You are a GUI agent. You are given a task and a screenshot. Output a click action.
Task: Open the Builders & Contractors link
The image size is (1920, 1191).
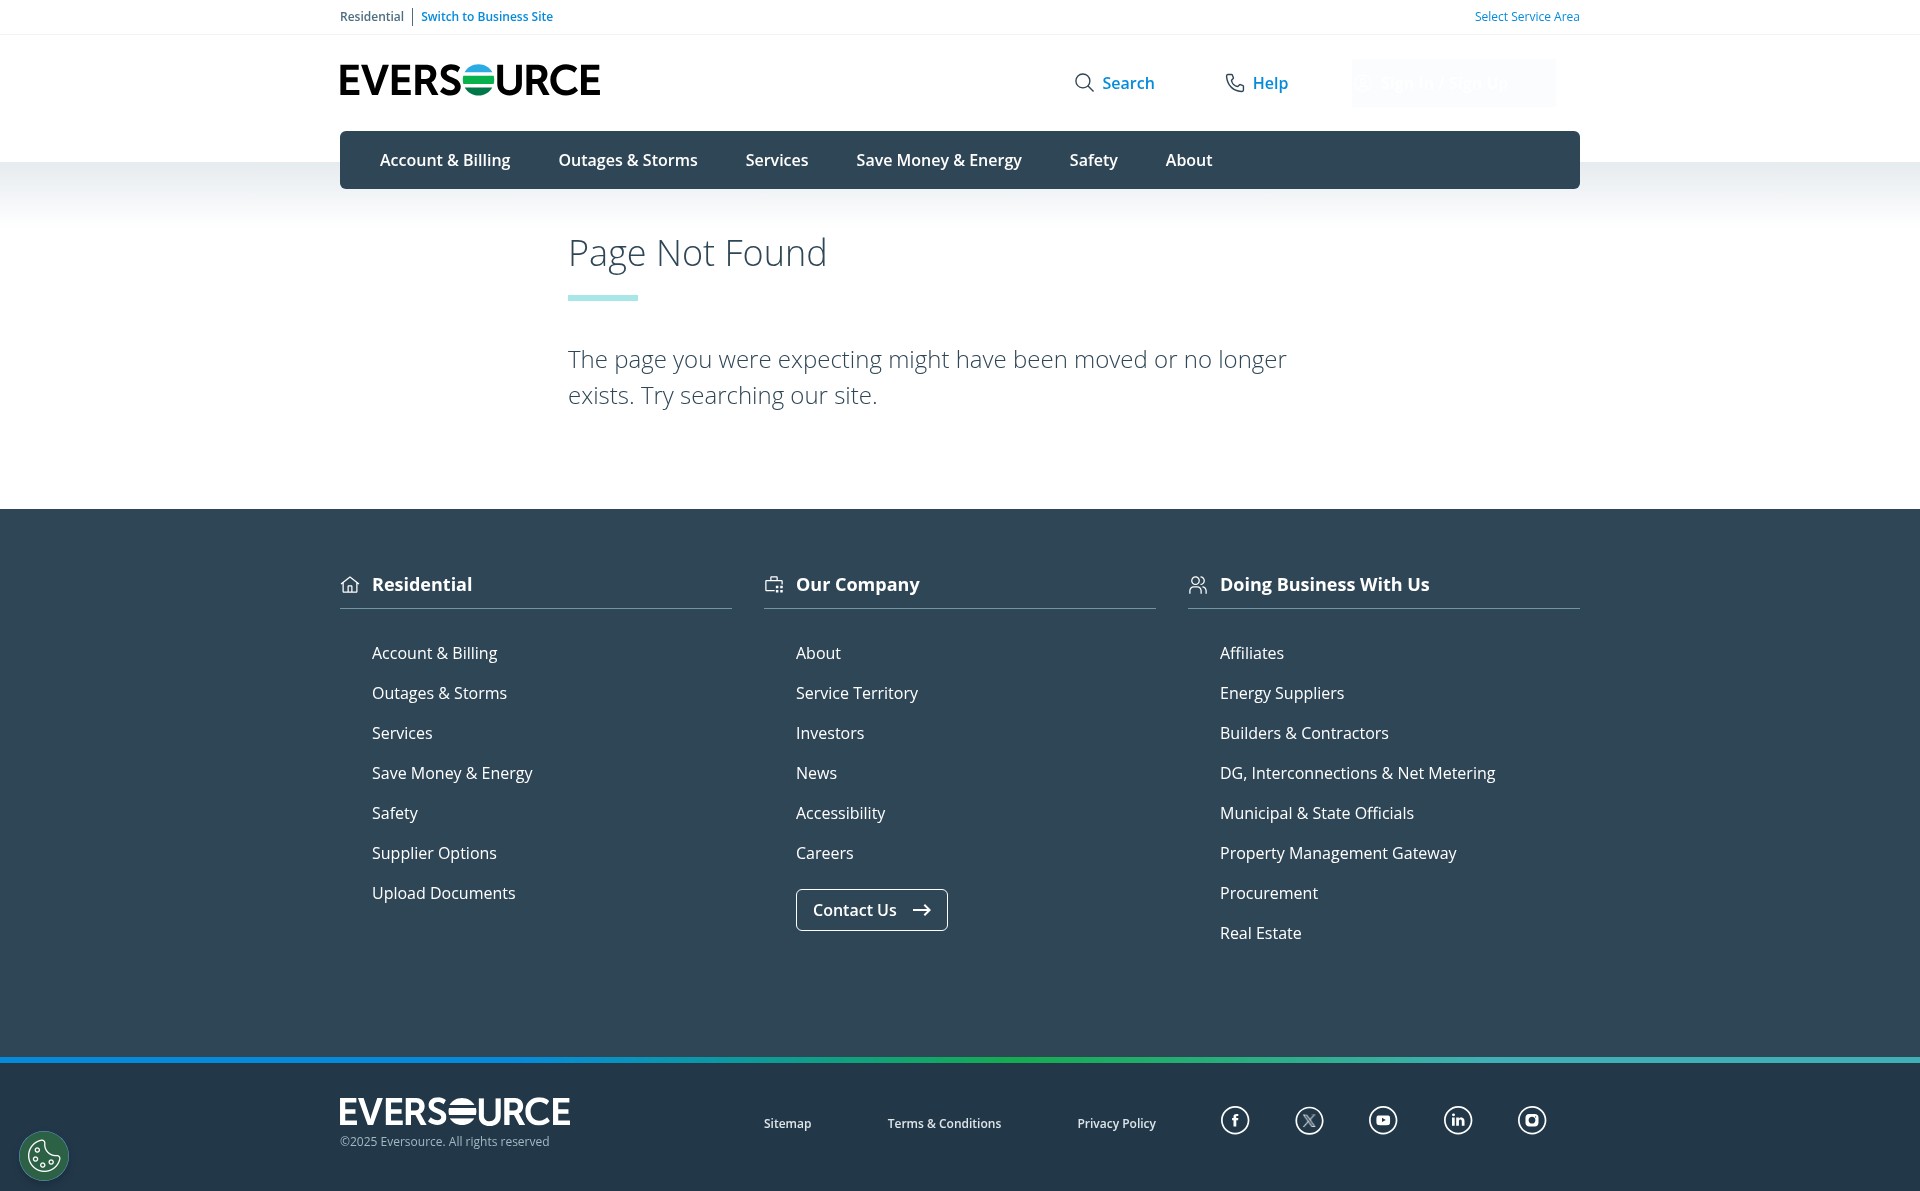coord(1304,733)
